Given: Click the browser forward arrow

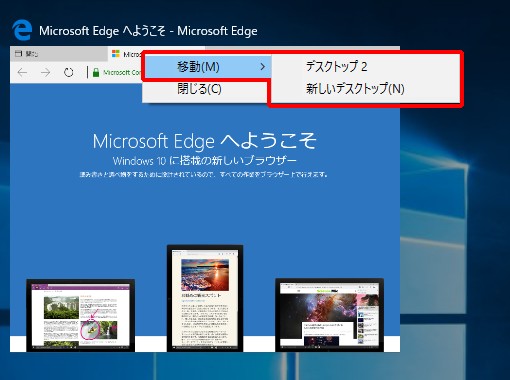Looking at the screenshot, I should pos(46,72).
